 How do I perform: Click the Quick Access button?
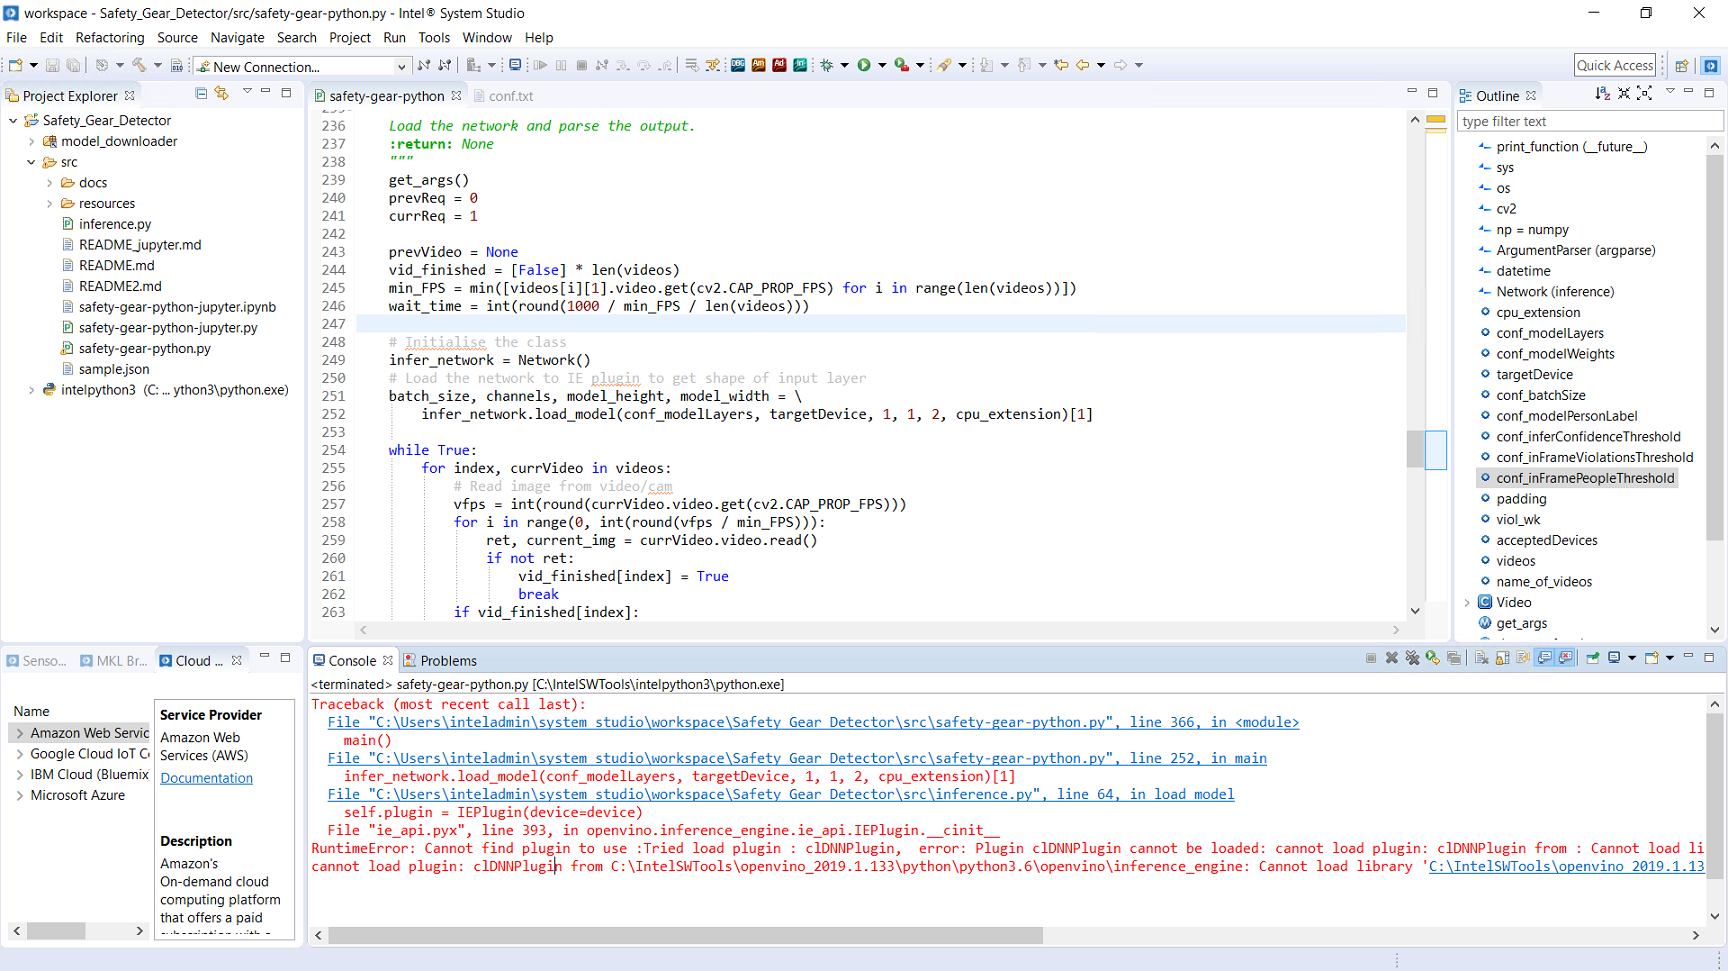point(1614,65)
